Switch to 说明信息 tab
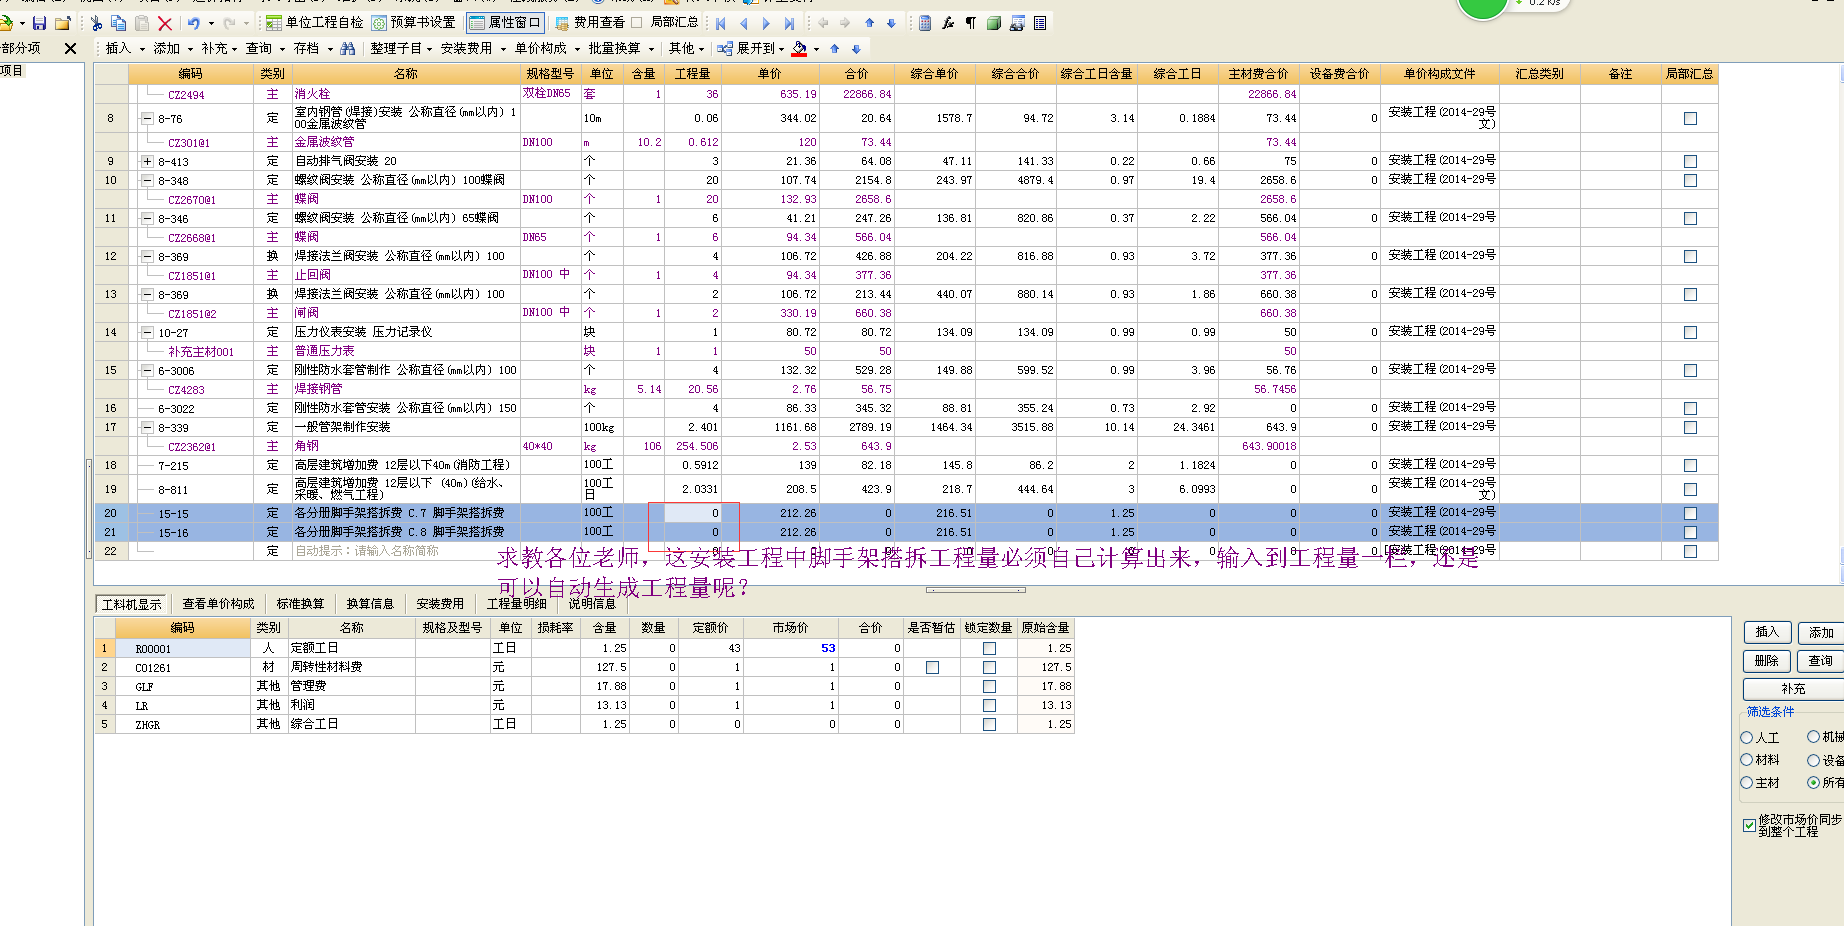Screen dimensions: 1844x926 (592, 604)
